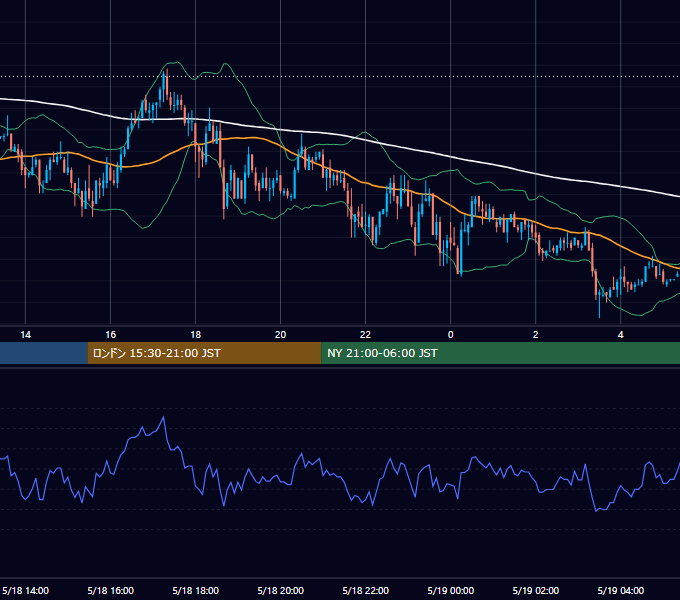The width and height of the screenshot is (680, 600).
Task: Click the "5/18 18:00" date label
Action: [196, 590]
